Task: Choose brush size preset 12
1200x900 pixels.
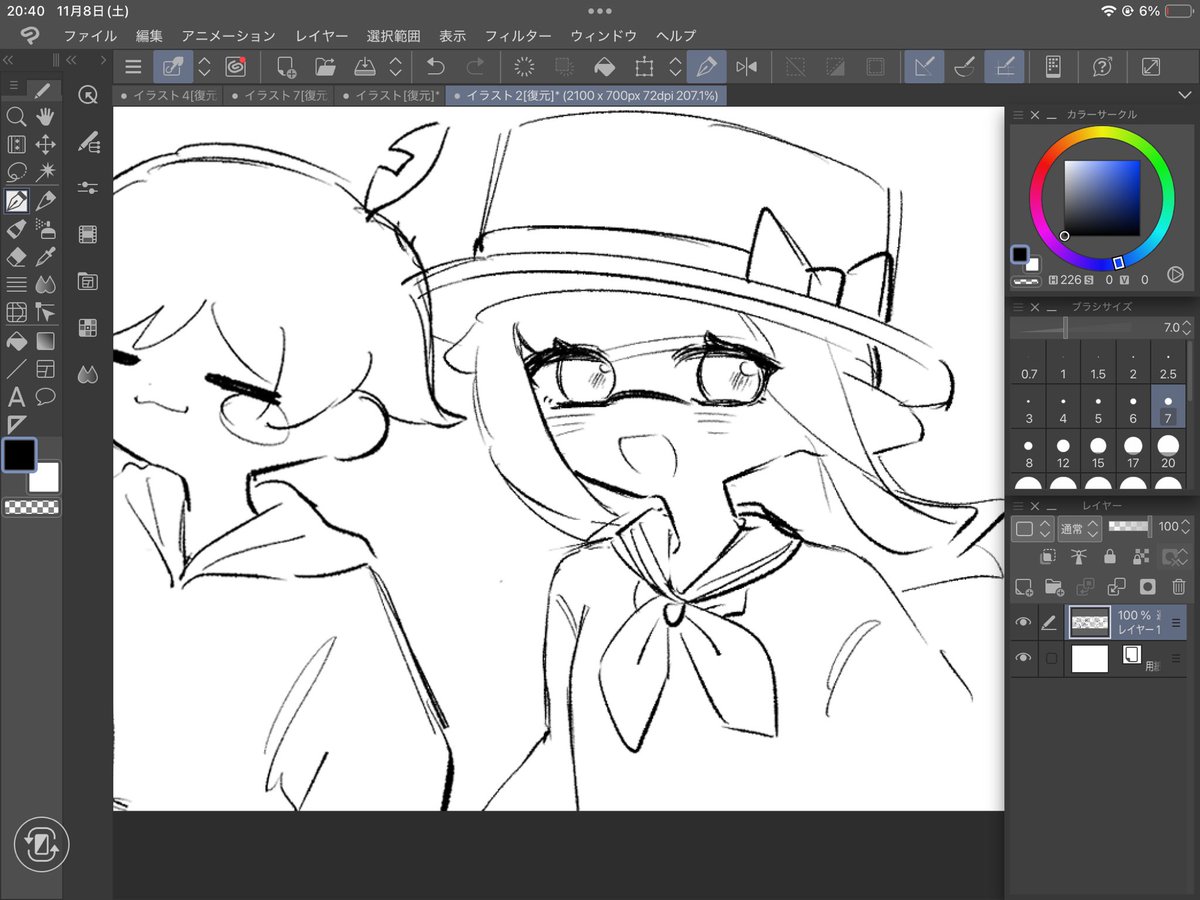Action: [x=1063, y=451]
